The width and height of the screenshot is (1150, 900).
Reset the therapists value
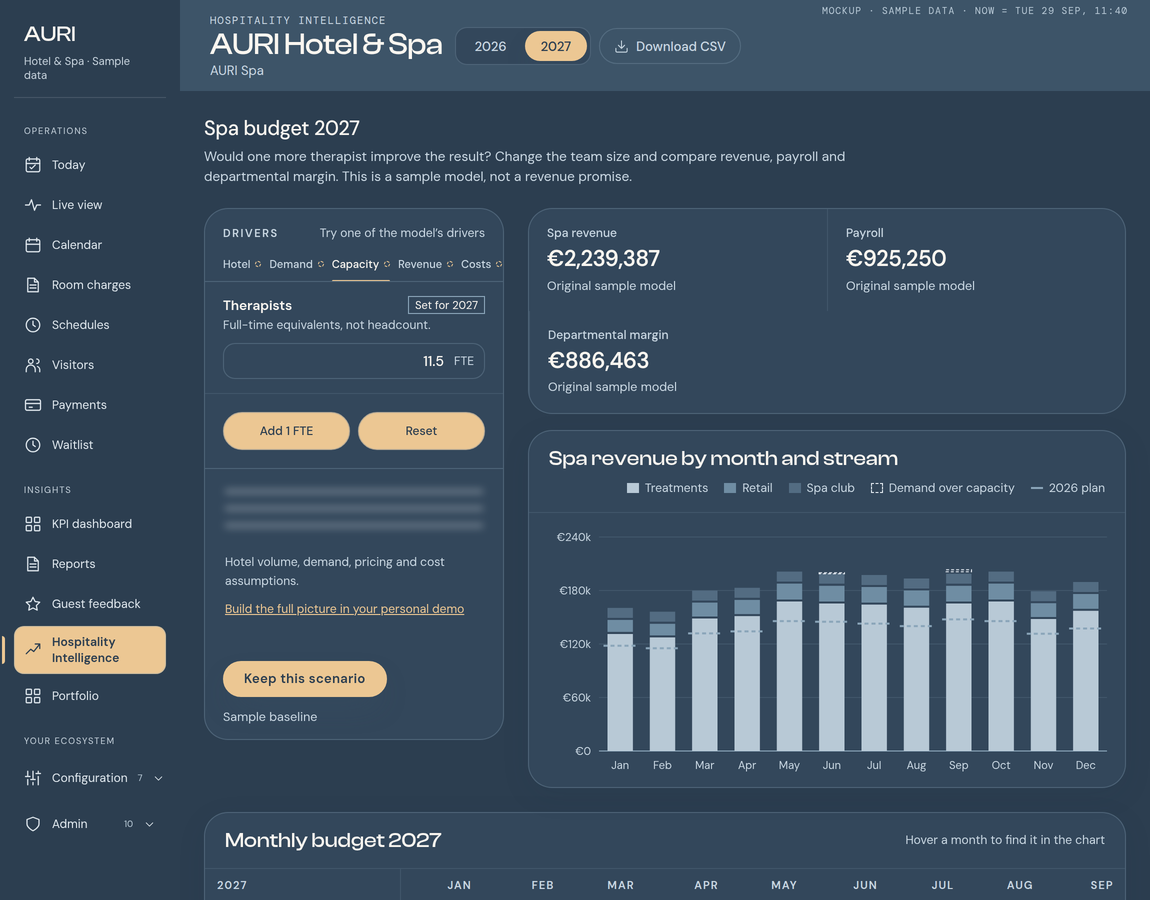click(421, 431)
